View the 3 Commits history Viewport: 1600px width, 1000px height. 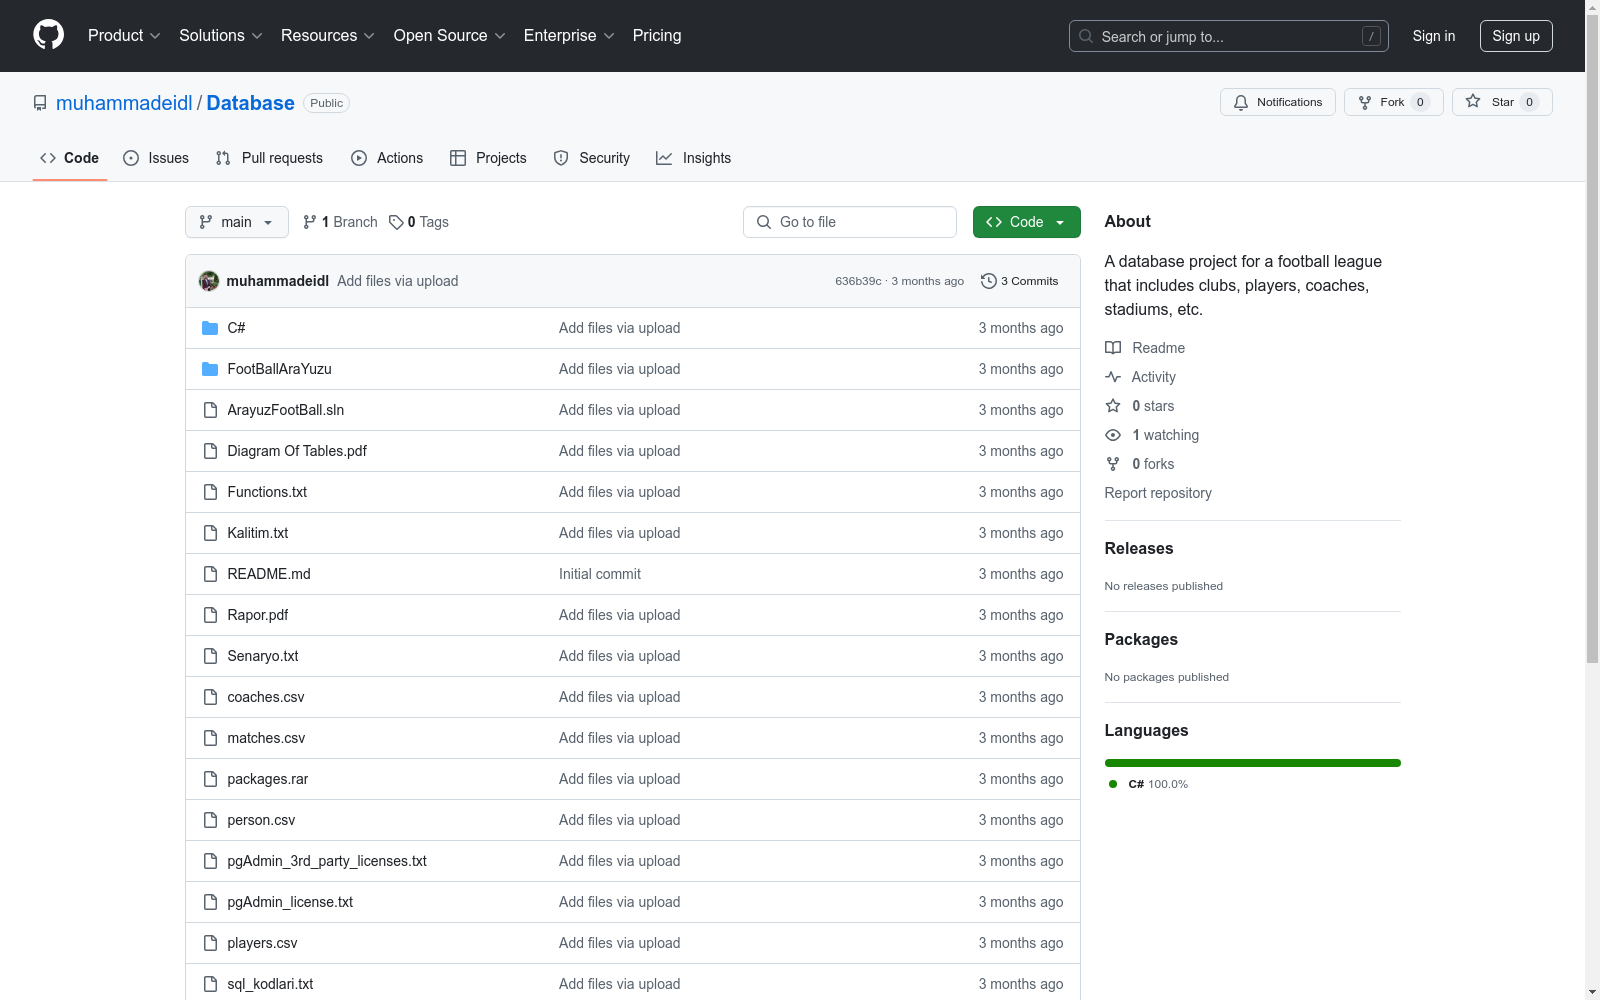pos(1020,281)
